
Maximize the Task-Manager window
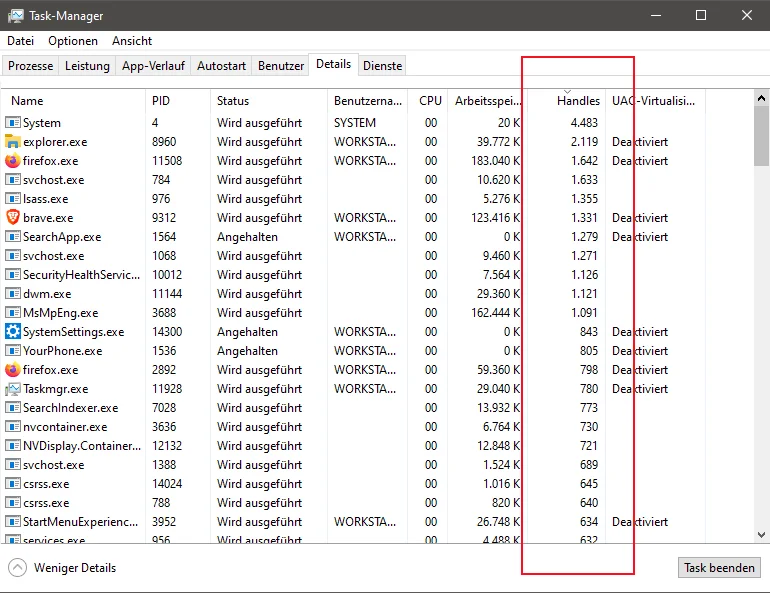(x=701, y=15)
